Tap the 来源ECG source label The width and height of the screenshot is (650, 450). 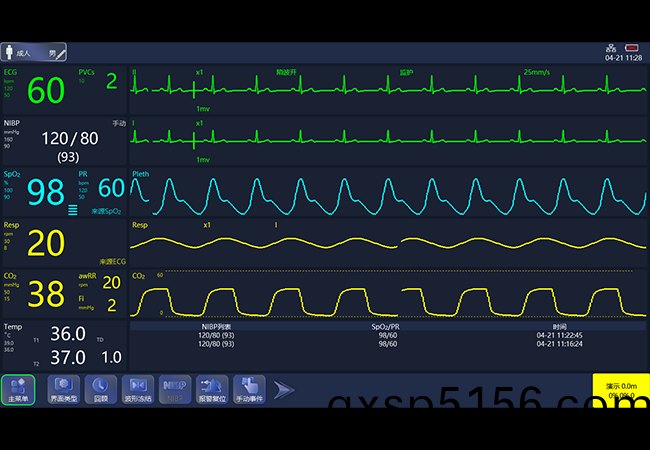click(112, 262)
